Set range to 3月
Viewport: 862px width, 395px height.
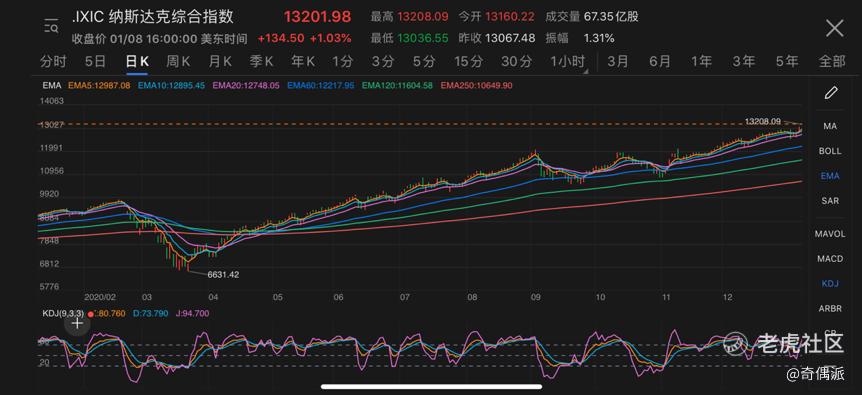tap(618, 62)
